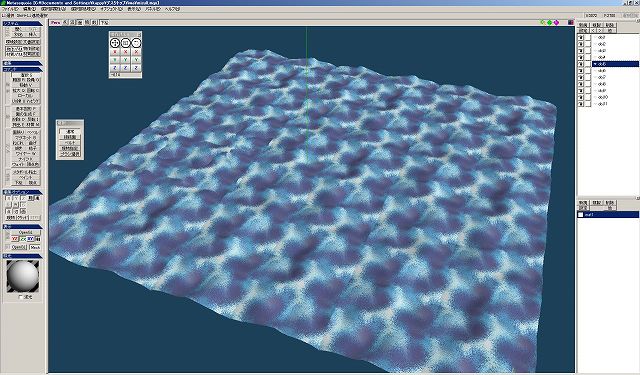Select the middle rotate view icon in floating panel
640x375 pixels.
tap(125, 42)
